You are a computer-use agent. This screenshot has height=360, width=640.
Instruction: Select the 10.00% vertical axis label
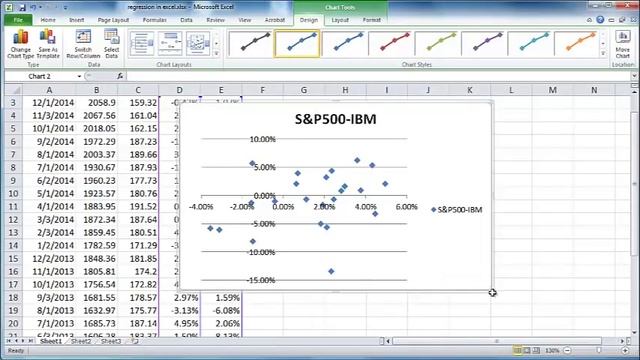[262, 139]
